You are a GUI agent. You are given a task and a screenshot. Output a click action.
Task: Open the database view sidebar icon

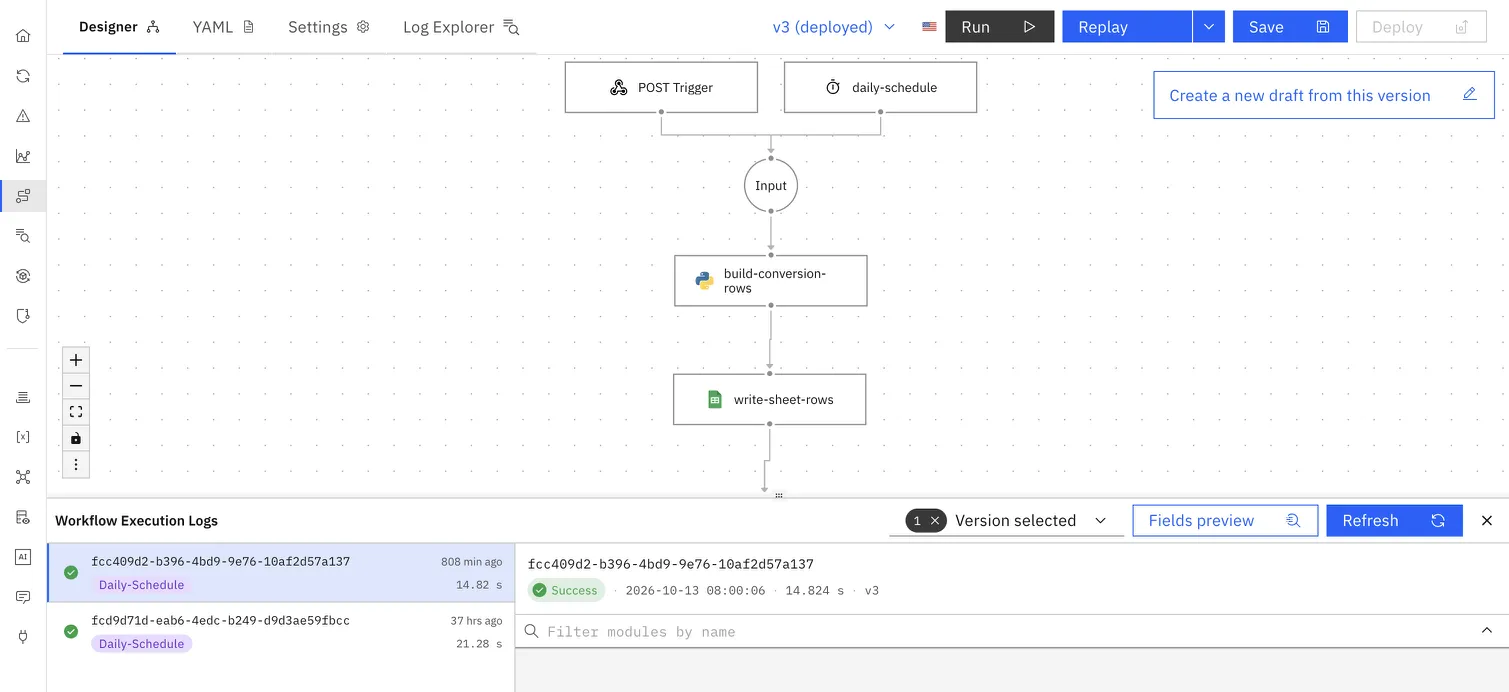point(23,517)
